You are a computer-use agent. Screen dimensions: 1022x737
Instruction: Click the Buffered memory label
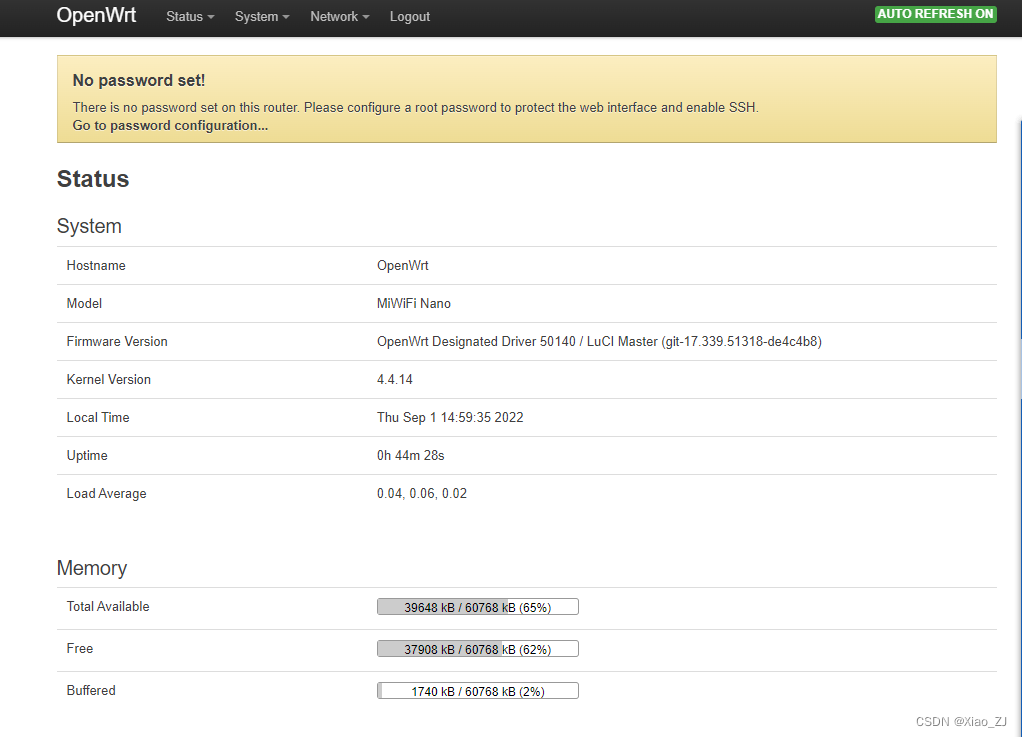[x=91, y=690]
